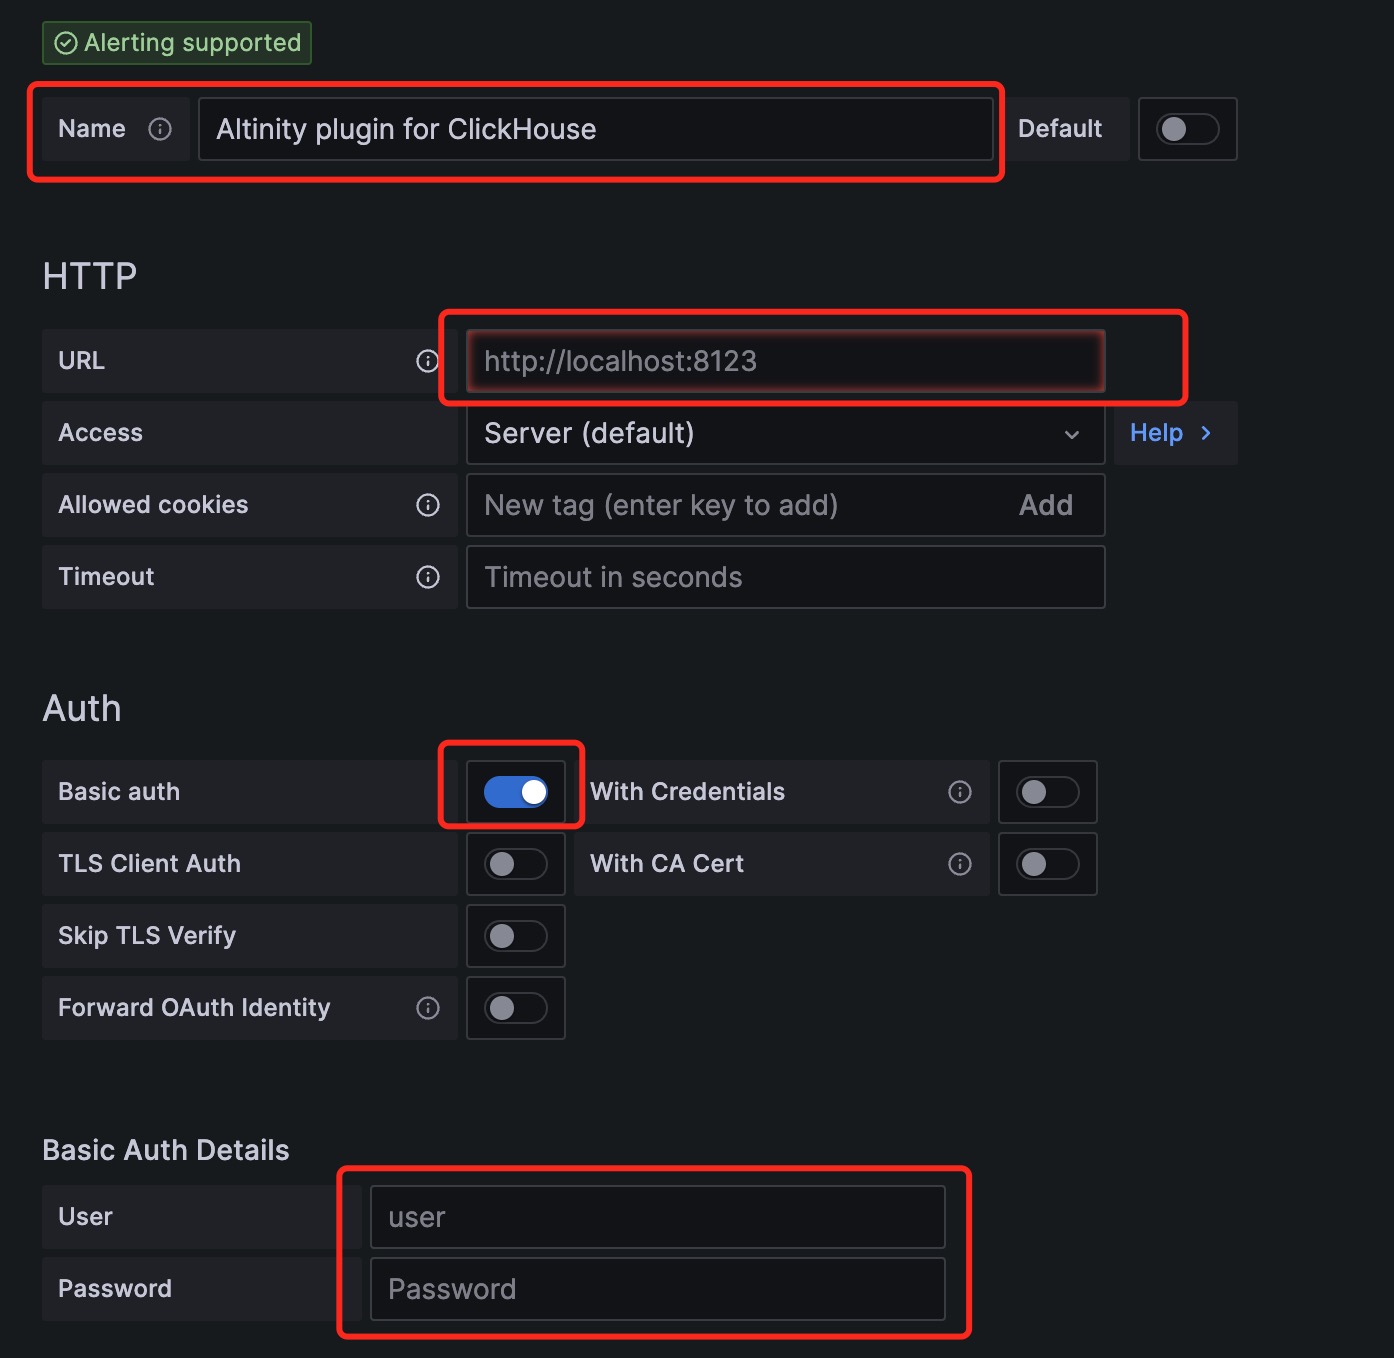Click the Skip TLS Verify label
The height and width of the screenshot is (1358, 1394).
[147, 936]
